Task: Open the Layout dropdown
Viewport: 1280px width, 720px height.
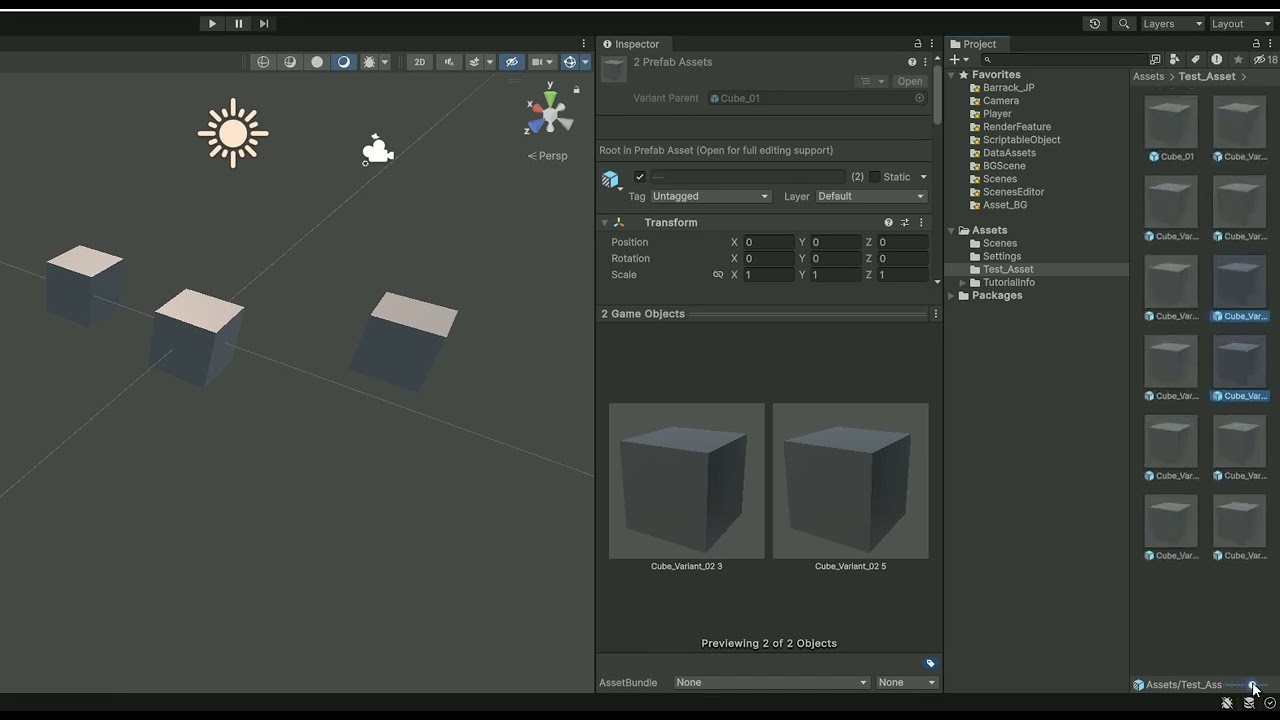Action: pyautogui.click(x=1240, y=23)
